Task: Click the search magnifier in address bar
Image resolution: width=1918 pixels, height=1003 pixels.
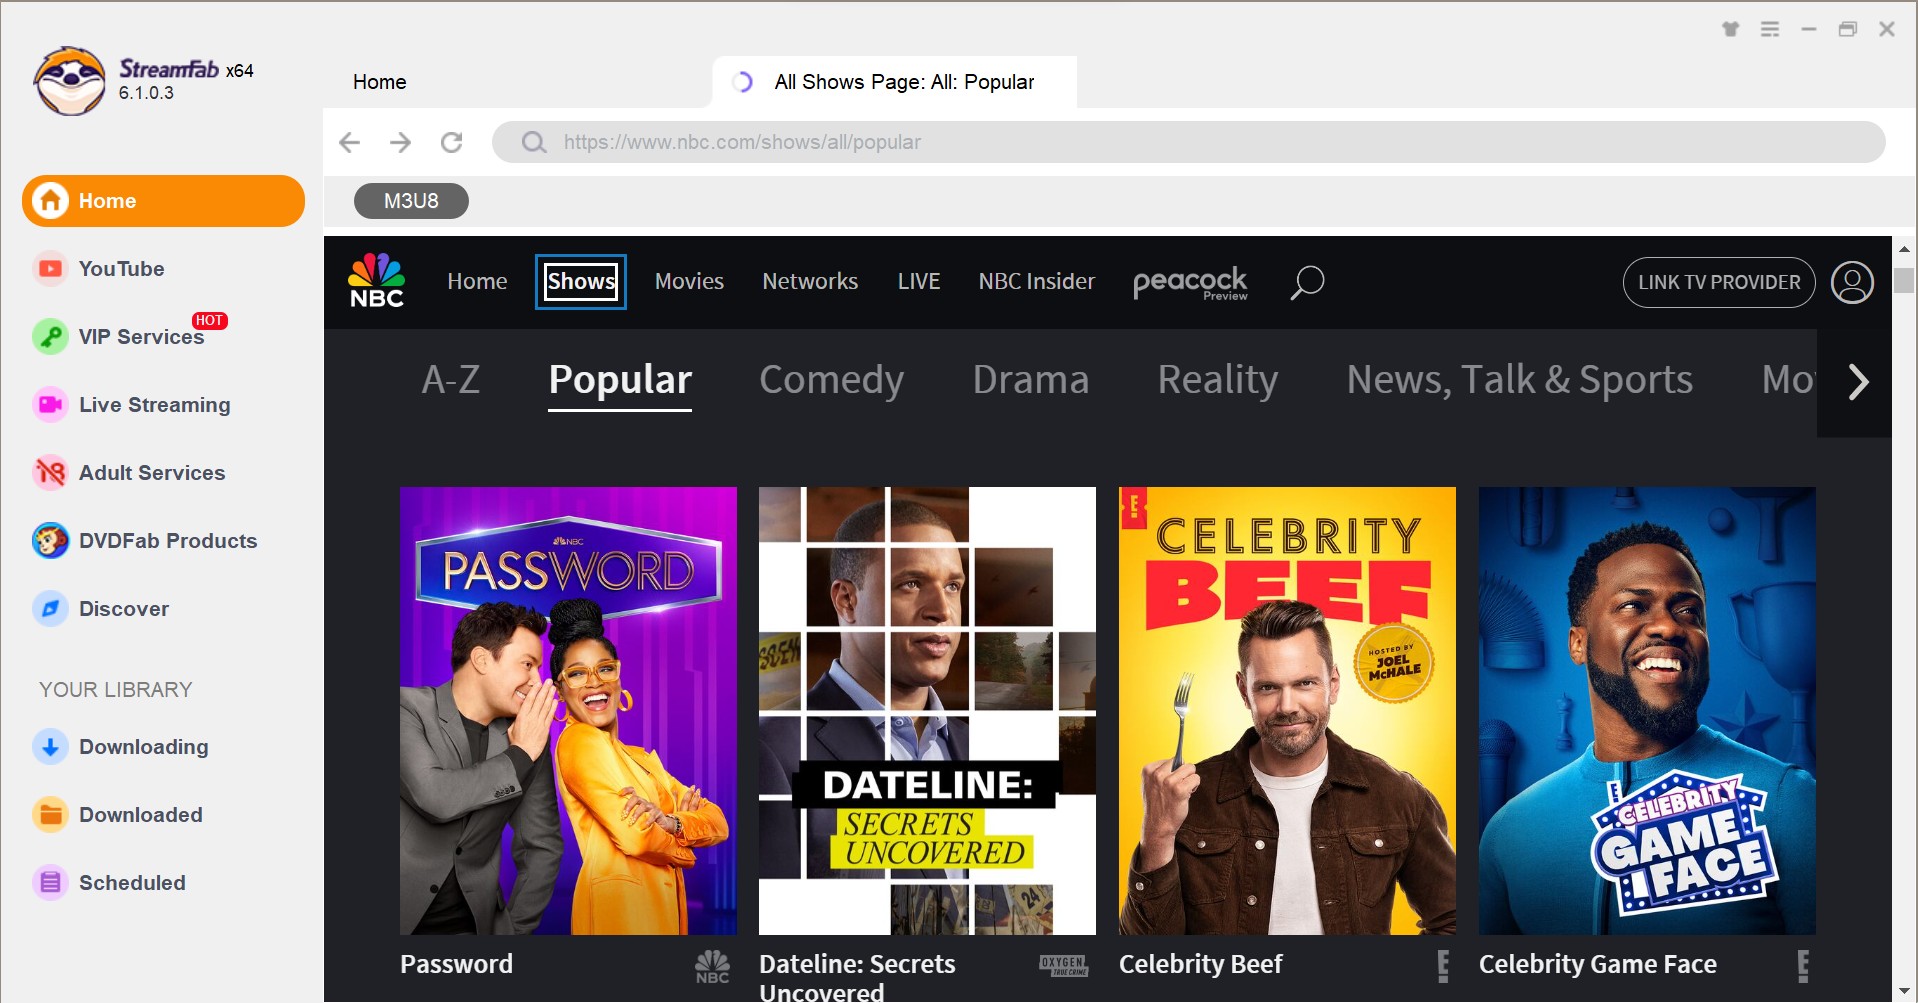Action: click(x=534, y=142)
